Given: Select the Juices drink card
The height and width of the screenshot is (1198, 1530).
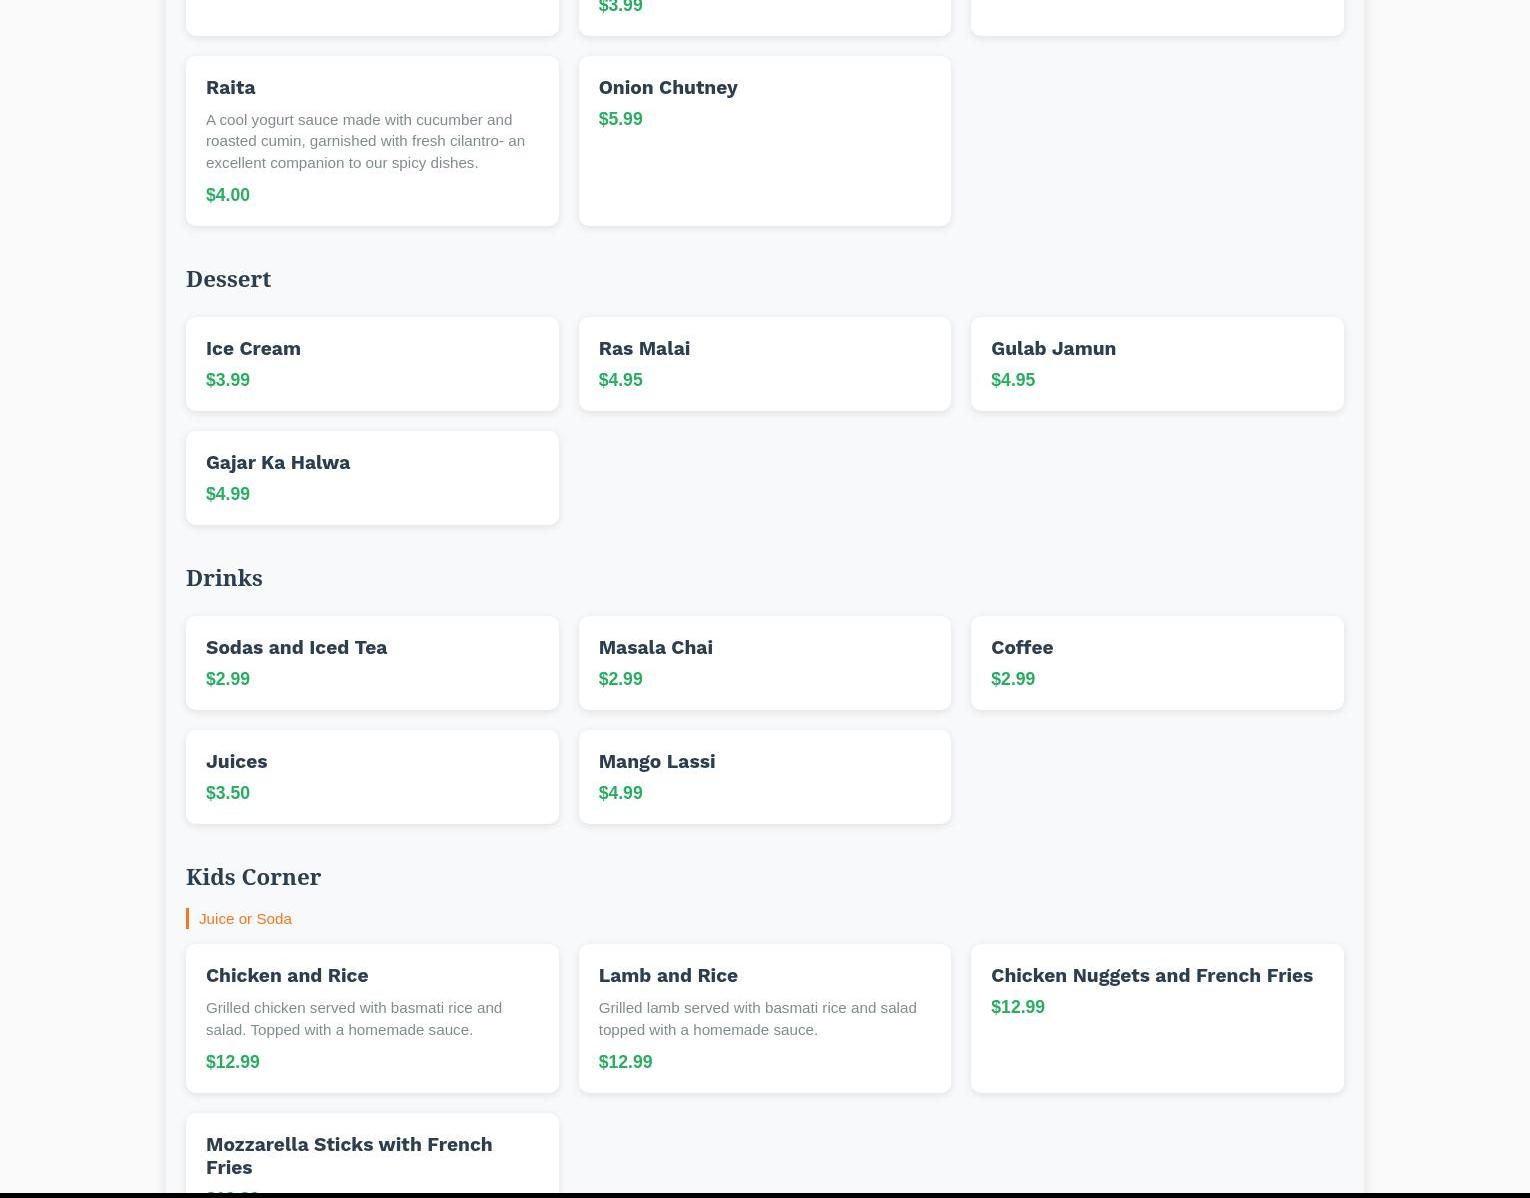Looking at the screenshot, I should [371, 776].
